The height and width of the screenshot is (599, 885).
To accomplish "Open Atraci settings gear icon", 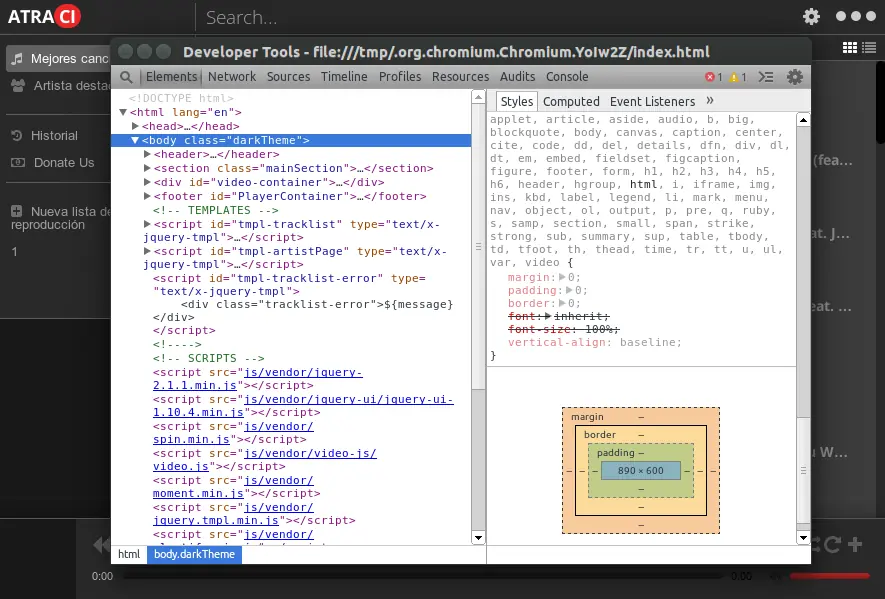I will click(x=811, y=16).
